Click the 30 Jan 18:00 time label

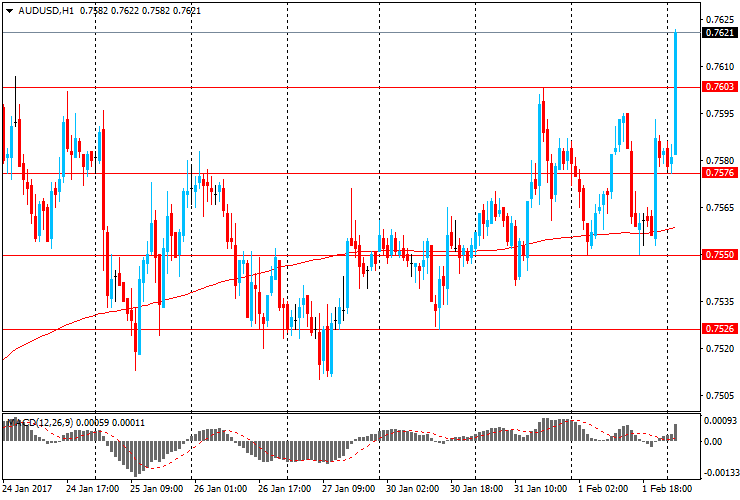point(474,490)
